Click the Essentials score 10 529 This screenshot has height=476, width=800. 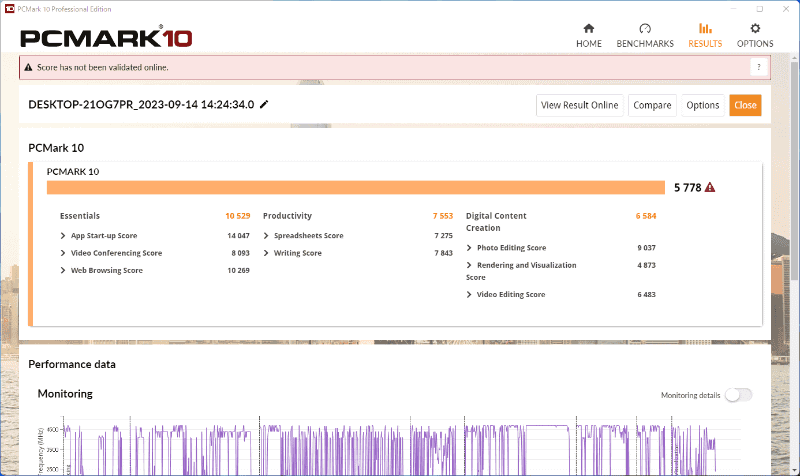238,216
